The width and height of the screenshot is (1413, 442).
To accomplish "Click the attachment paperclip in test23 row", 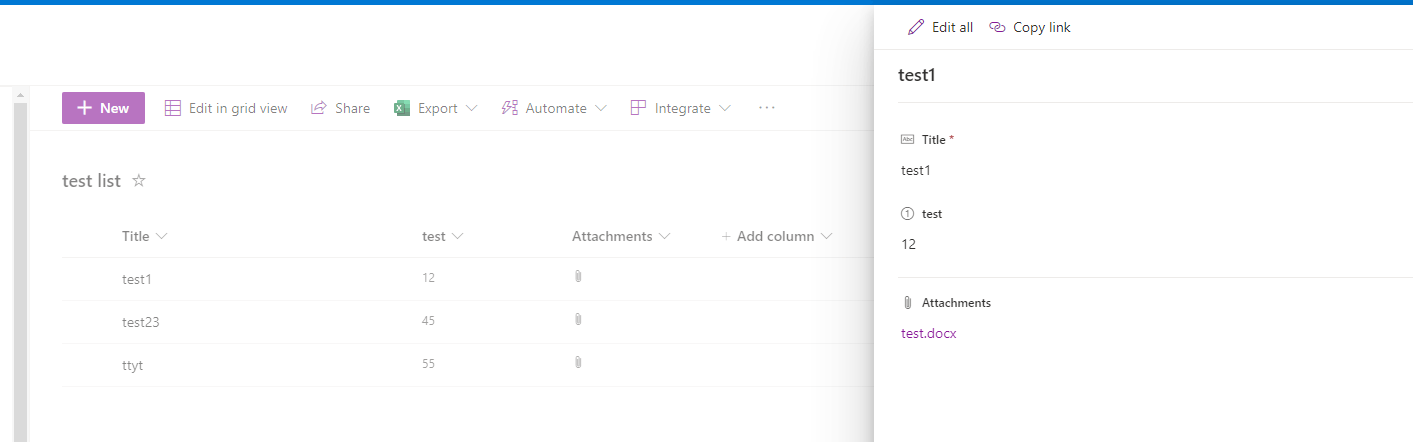I will [x=578, y=320].
